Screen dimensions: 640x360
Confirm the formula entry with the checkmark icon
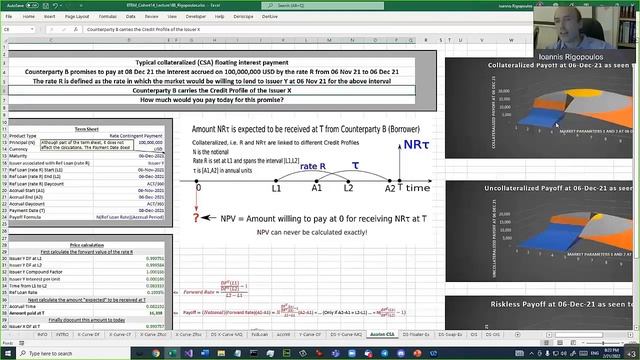click(x=63, y=29)
